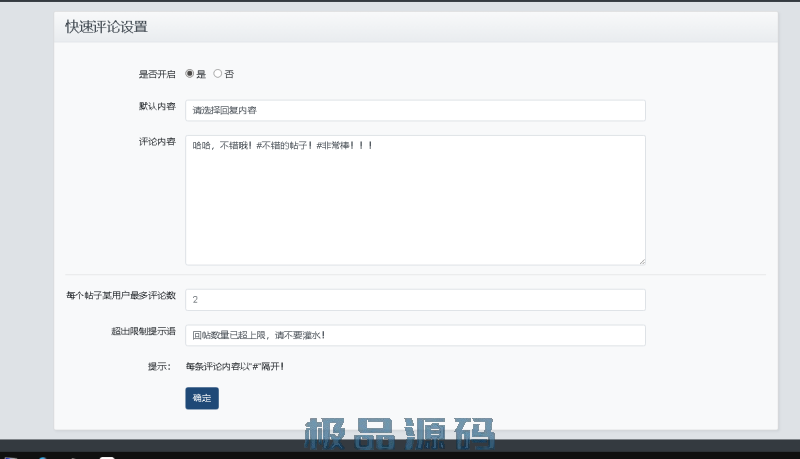Image resolution: width=800 pixels, height=459 pixels.
Task: Place cursor at end of "#非常棒！！！" text
Action: pos(375,146)
